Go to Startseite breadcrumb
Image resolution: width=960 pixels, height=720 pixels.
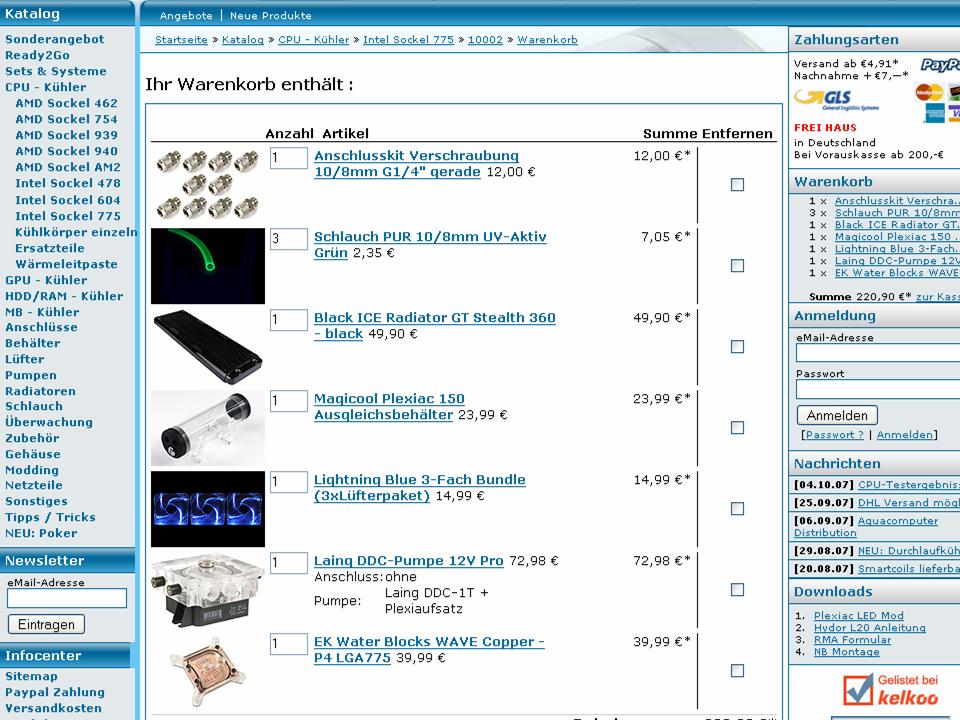point(181,40)
